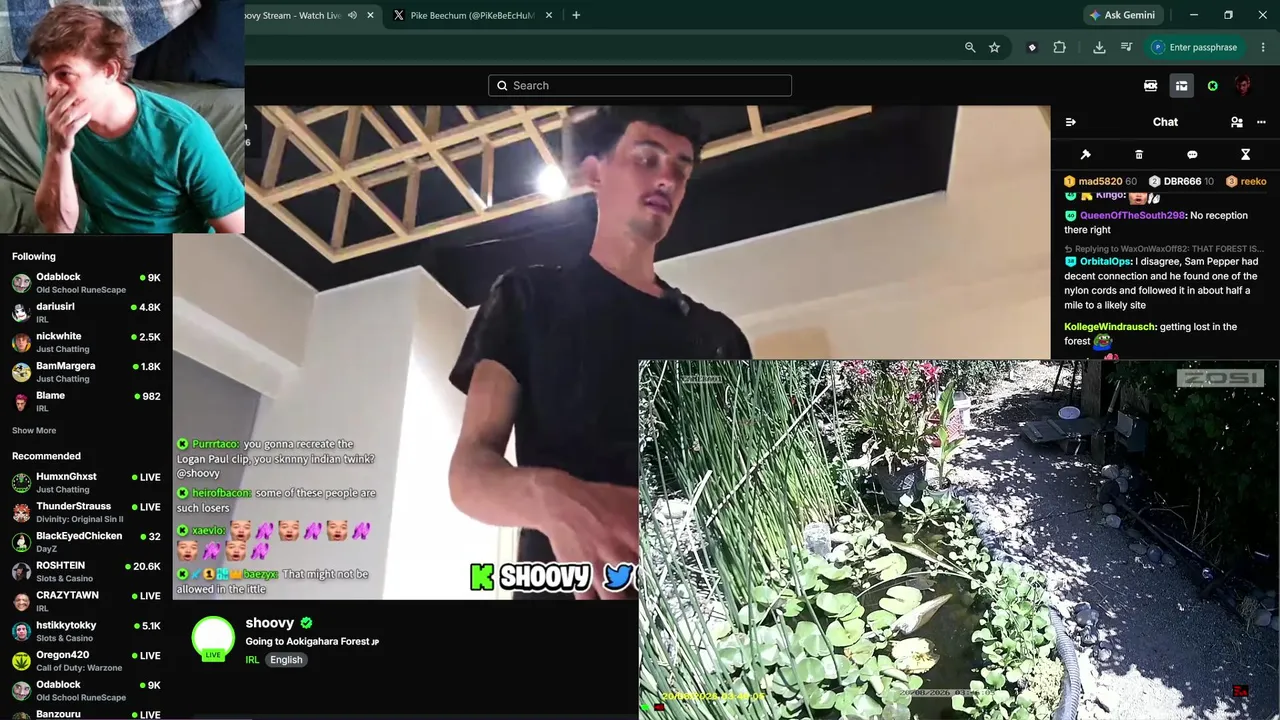The image size is (1280, 720).
Task: Collapse the chat panel with arrow icon
Action: coord(1071,122)
